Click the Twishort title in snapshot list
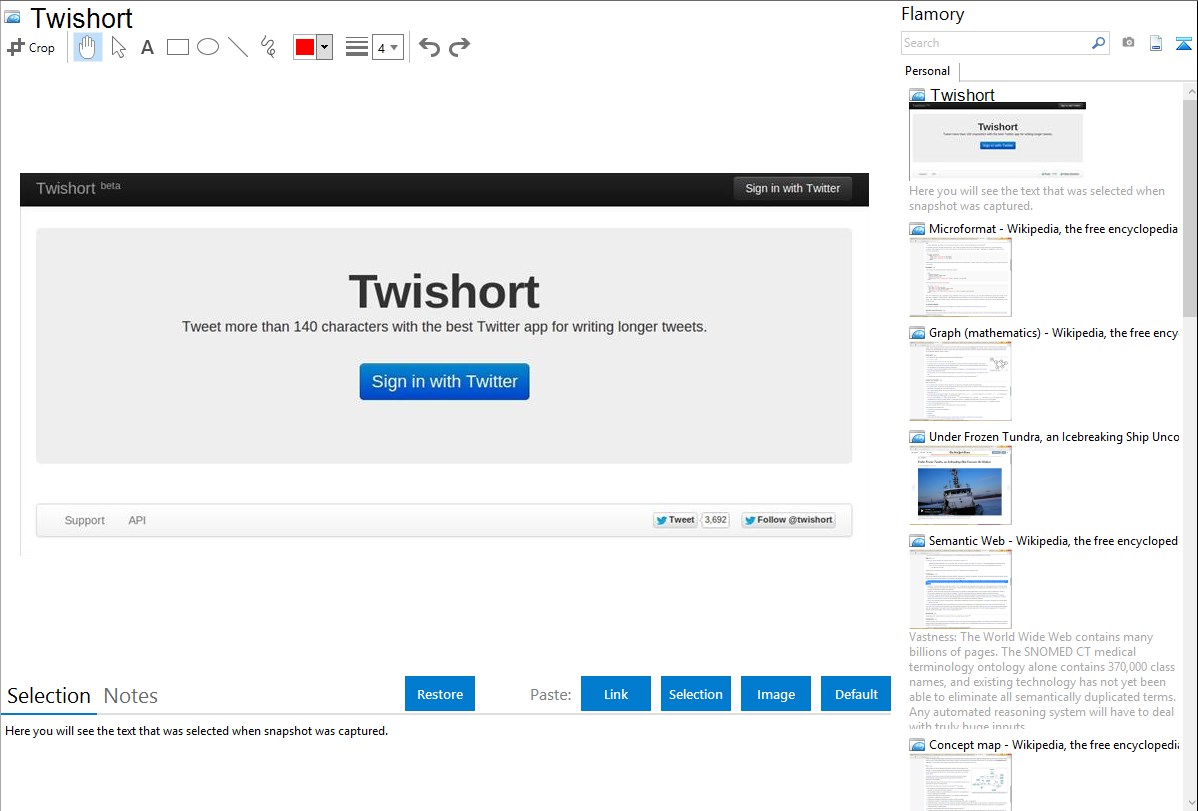Image resolution: width=1198 pixels, height=811 pixels. click(x=962, y=95)
